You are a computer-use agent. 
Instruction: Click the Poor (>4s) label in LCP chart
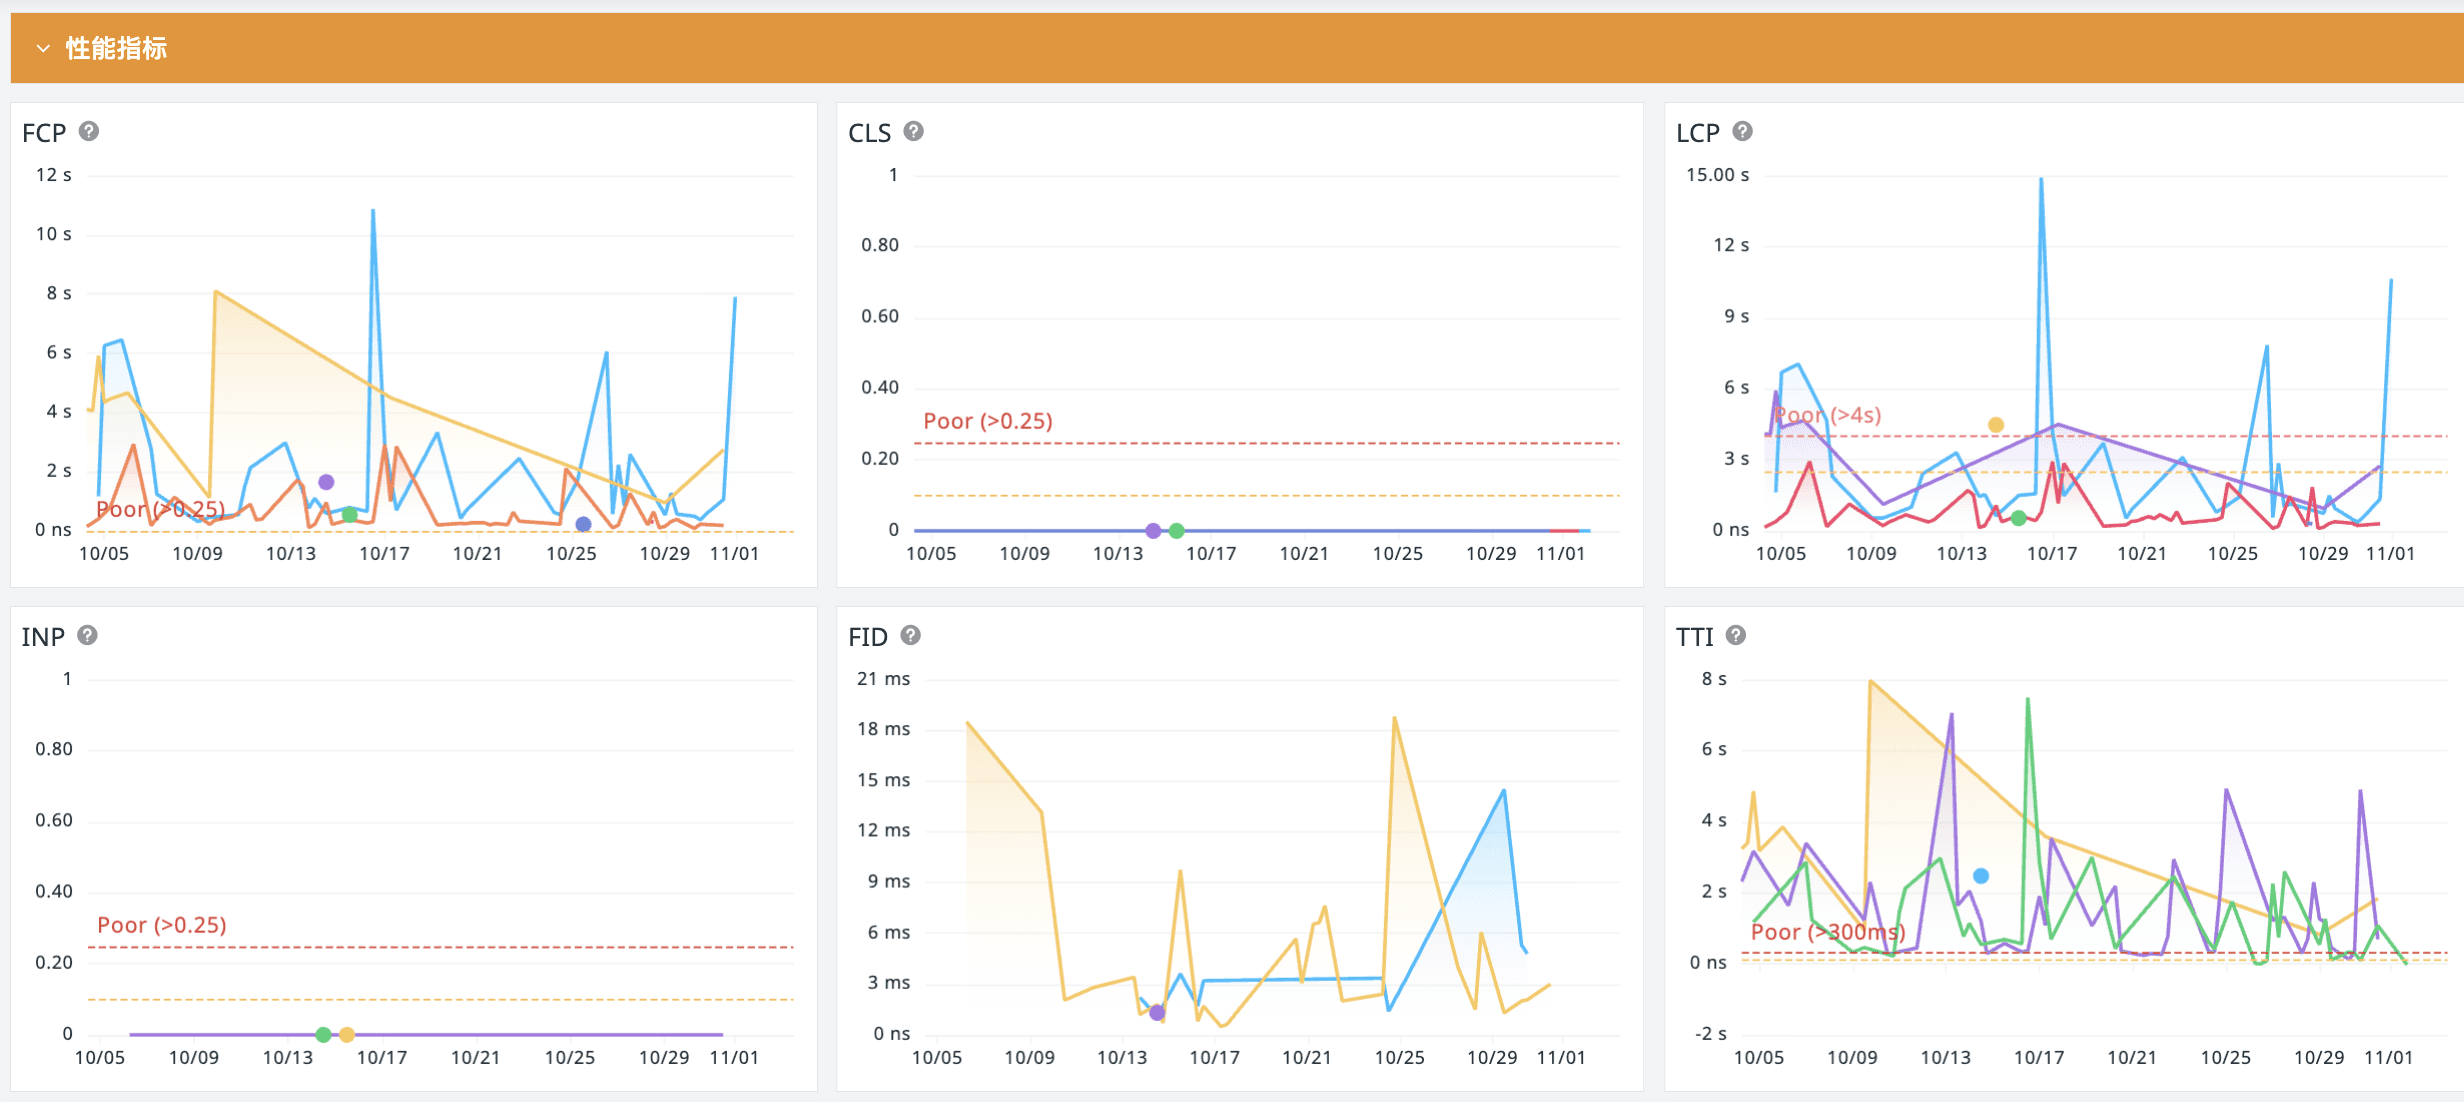tap(1828, 415)
